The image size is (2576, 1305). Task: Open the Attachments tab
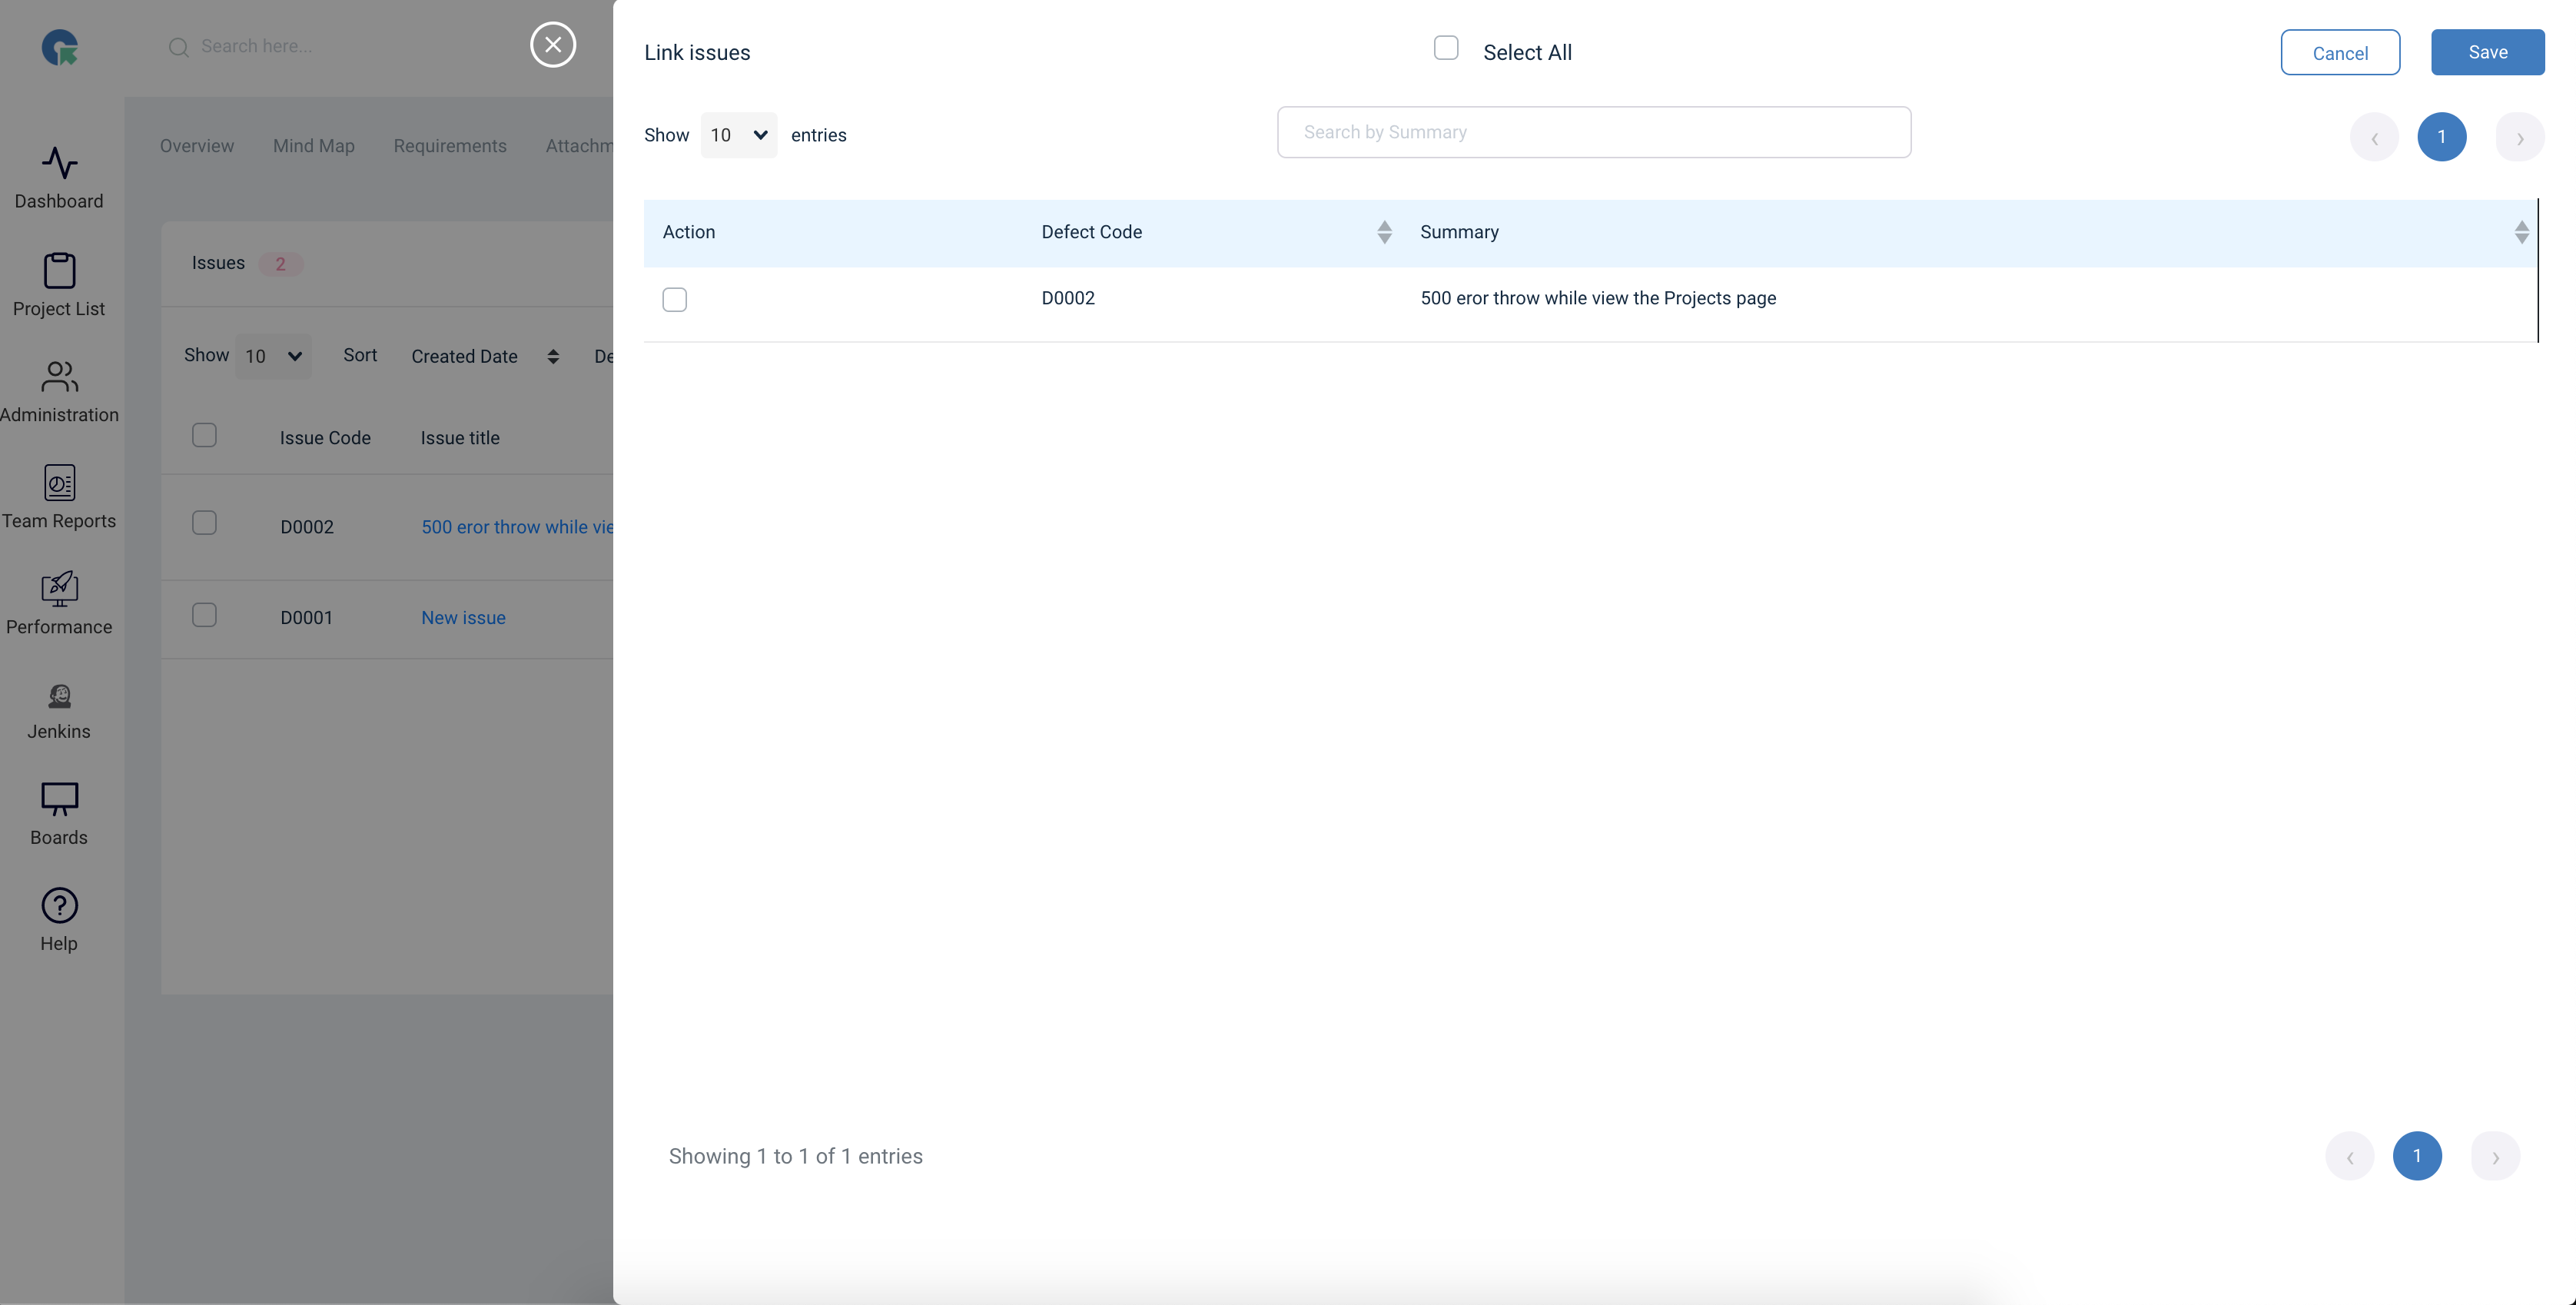579,146
